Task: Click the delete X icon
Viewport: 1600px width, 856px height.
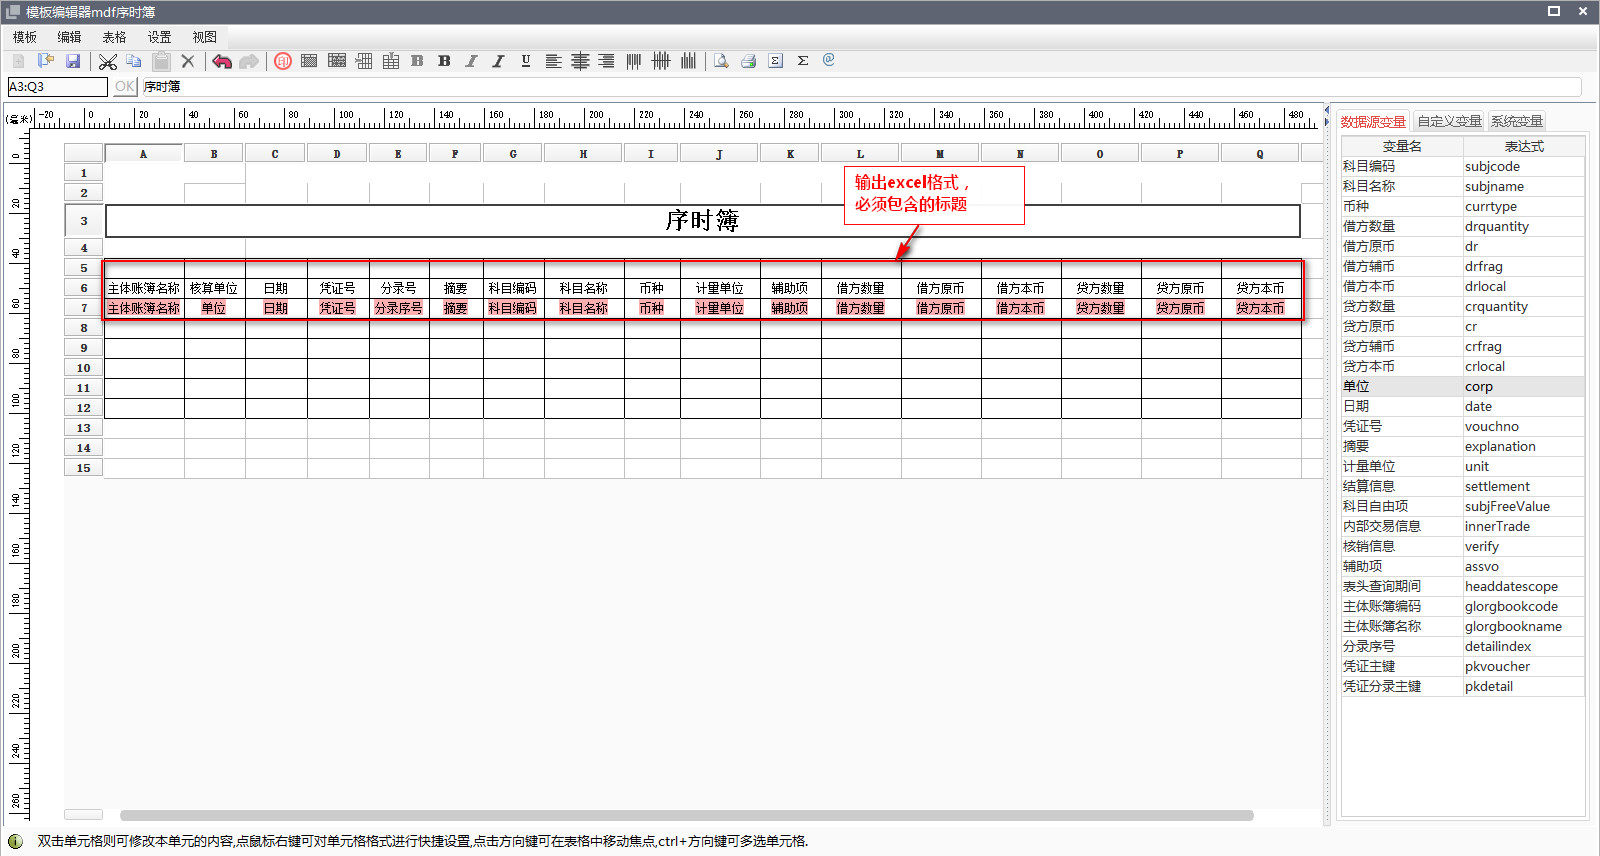Action: click(188, 62)
